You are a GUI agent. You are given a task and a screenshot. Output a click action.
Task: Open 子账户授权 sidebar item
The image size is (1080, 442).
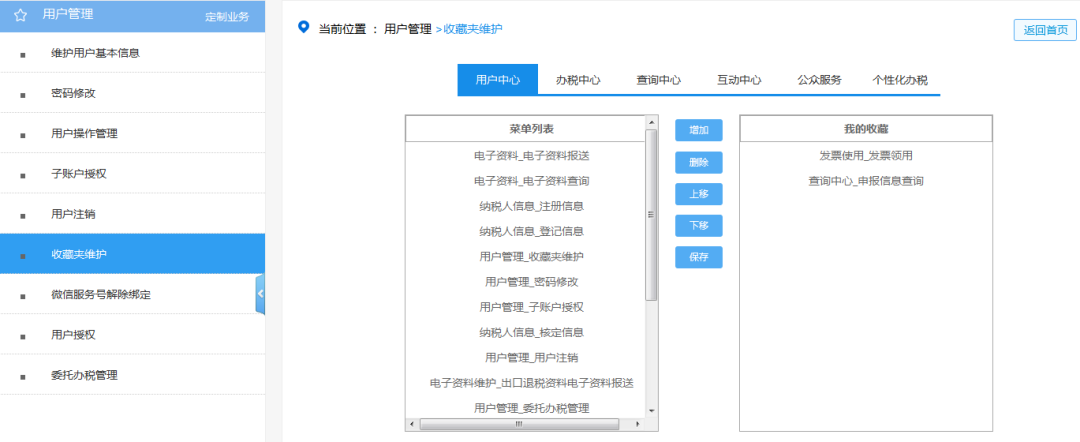pos(132,173)
